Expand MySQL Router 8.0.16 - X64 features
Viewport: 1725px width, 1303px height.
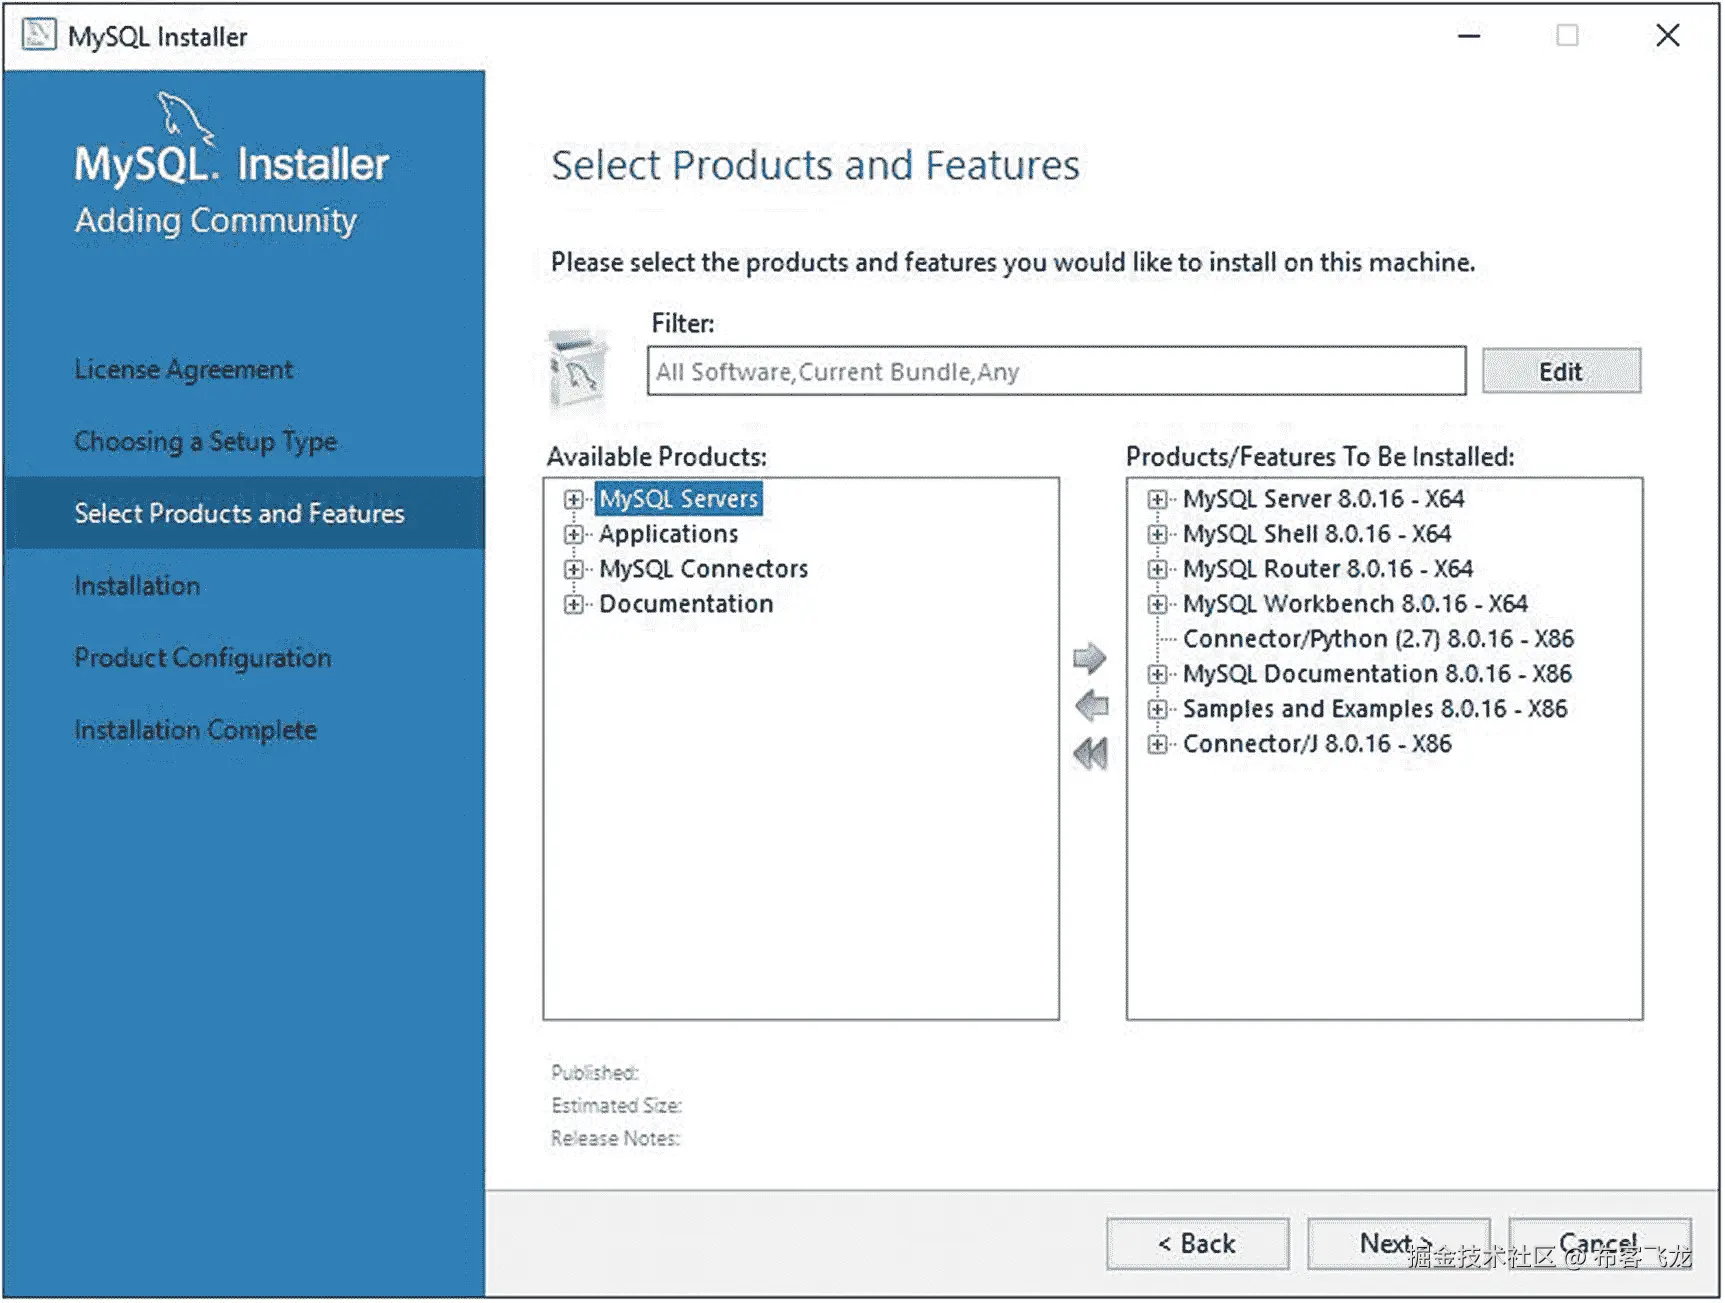click(1157, 569)
